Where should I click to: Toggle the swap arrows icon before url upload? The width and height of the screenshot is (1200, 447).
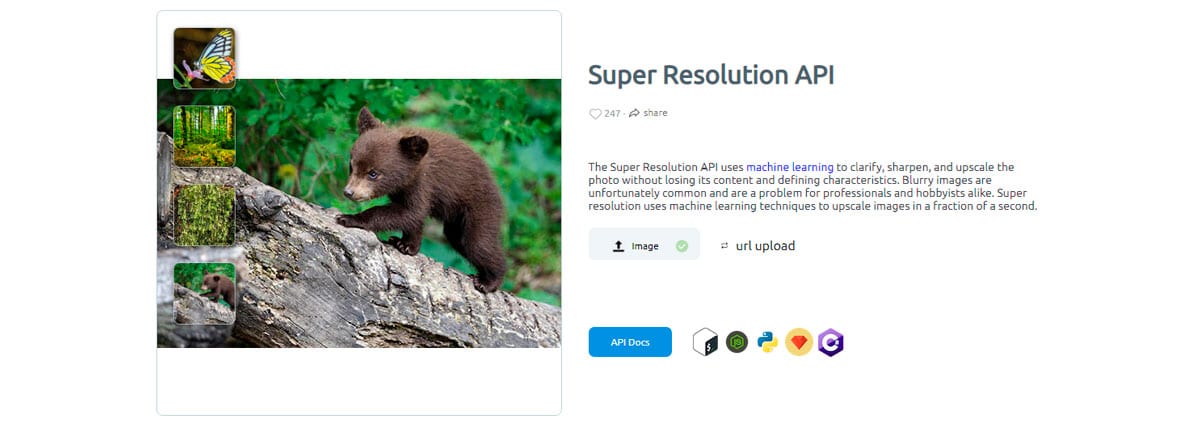point(725,246)
